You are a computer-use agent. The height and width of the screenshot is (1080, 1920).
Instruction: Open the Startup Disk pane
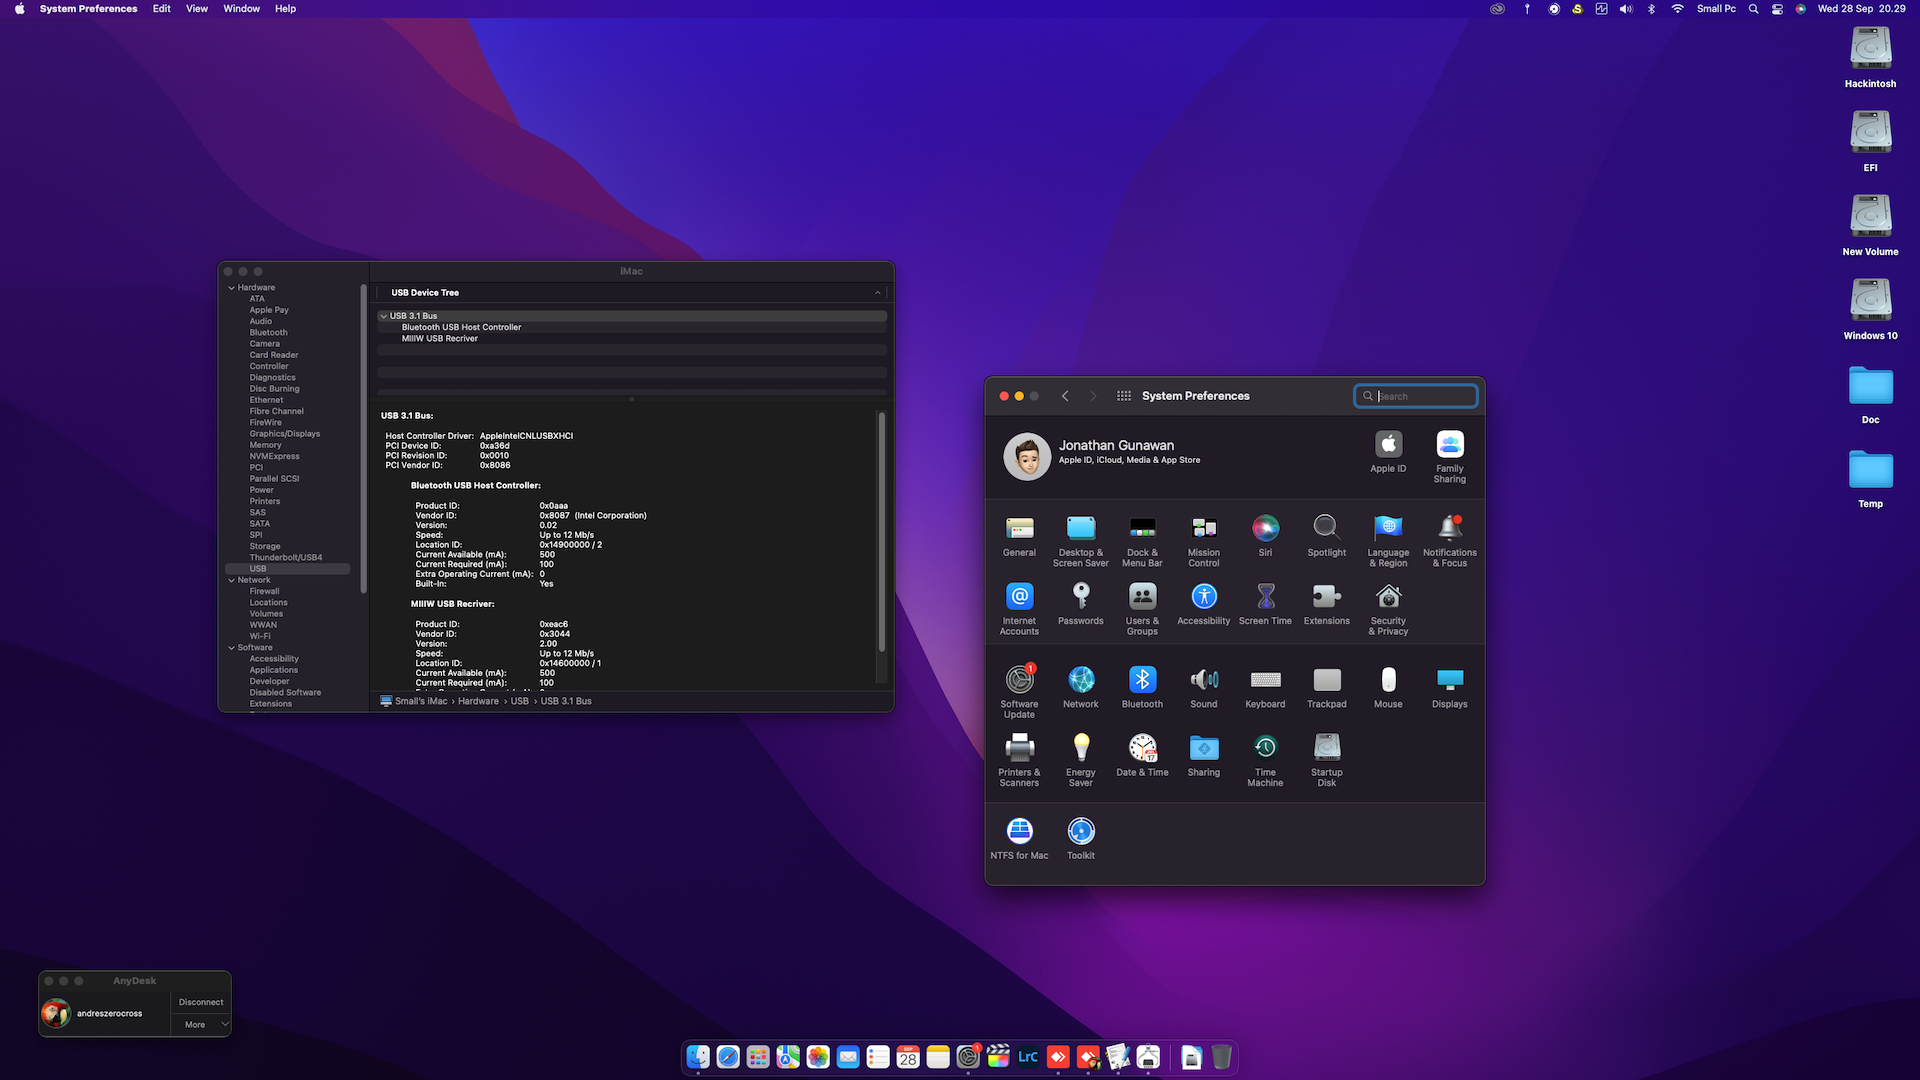pos(1326,760)
